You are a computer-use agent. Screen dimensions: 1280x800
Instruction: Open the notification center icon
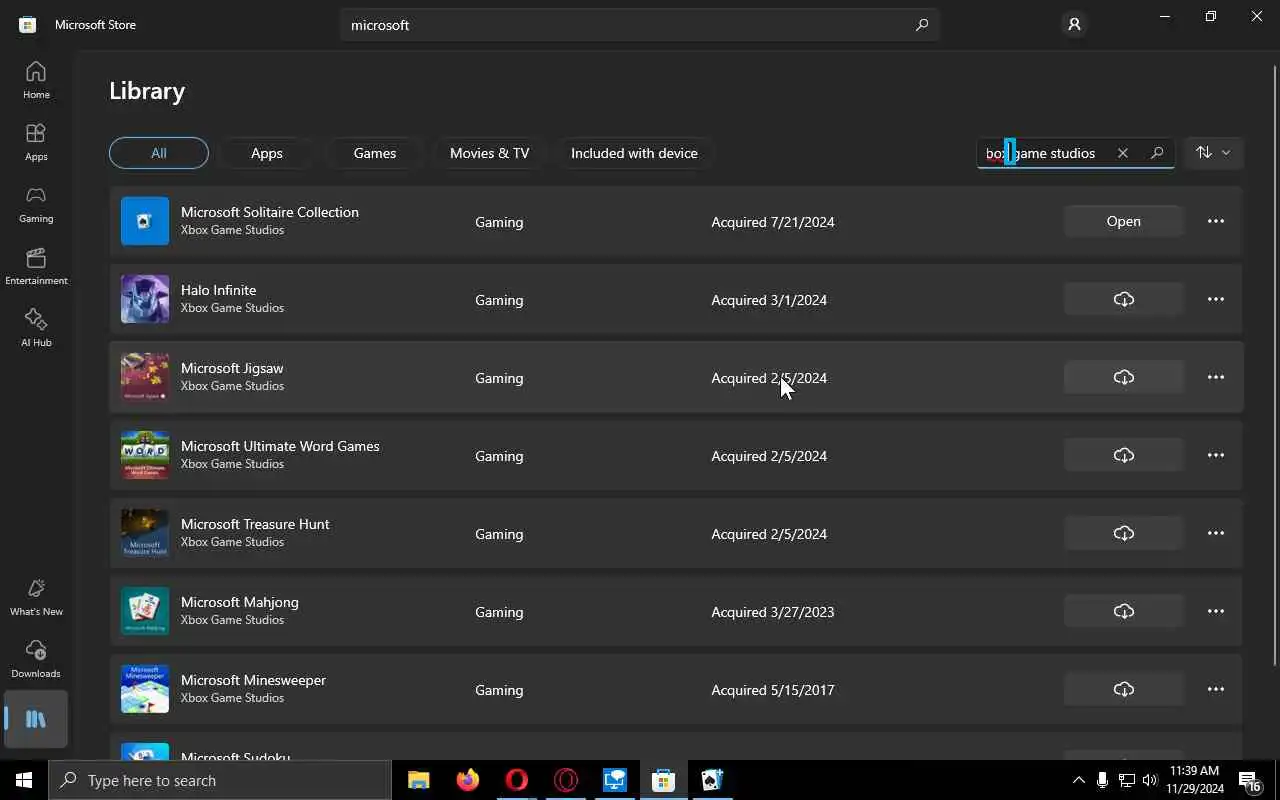coord(1249,780)
